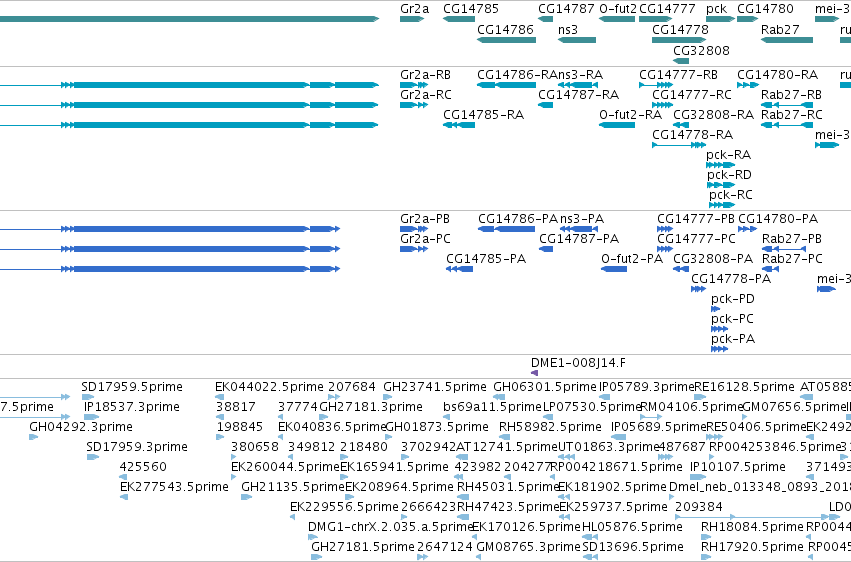Click the SD13696.5prime EST label
Image resolution: width=851 pixels, height=562 pixels.
pyautogui.click(x=633, y=547)
